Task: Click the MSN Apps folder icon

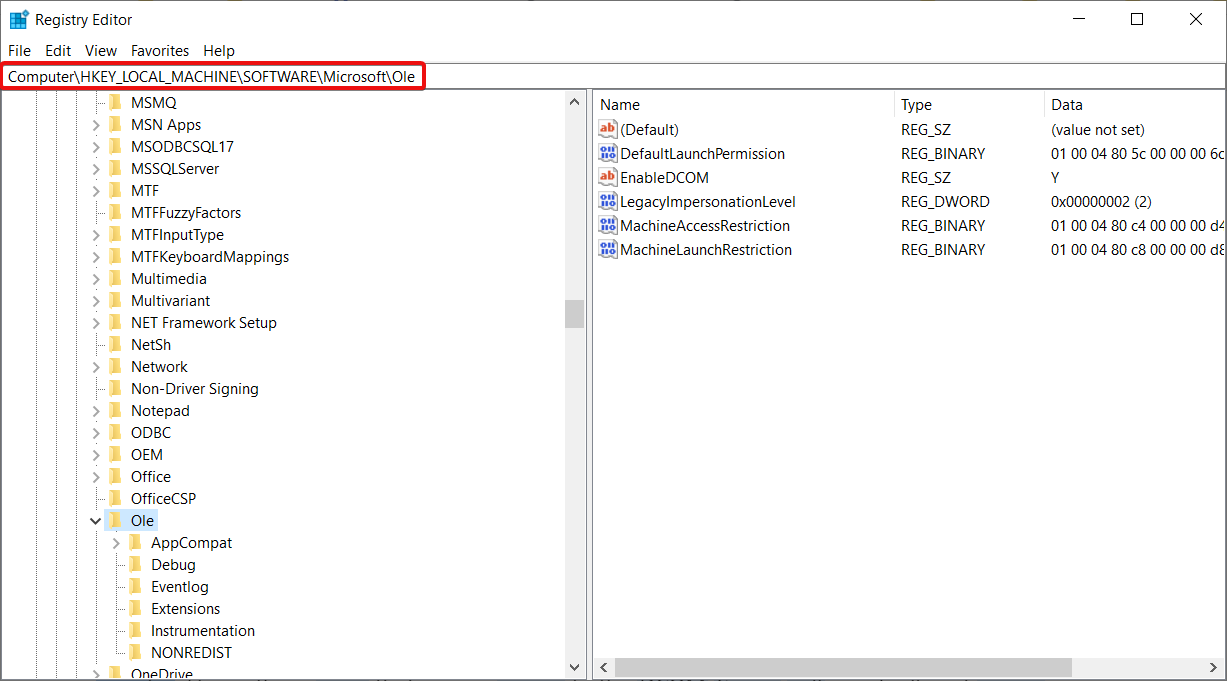Action: 115,124
